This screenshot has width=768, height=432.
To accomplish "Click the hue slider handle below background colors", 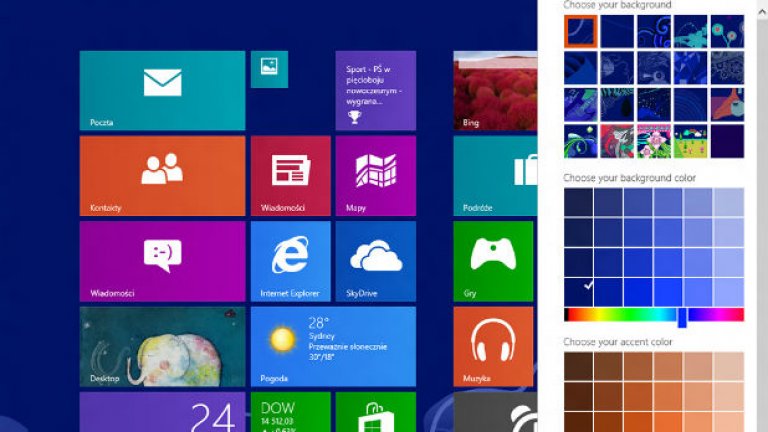I will coord(682,317).
